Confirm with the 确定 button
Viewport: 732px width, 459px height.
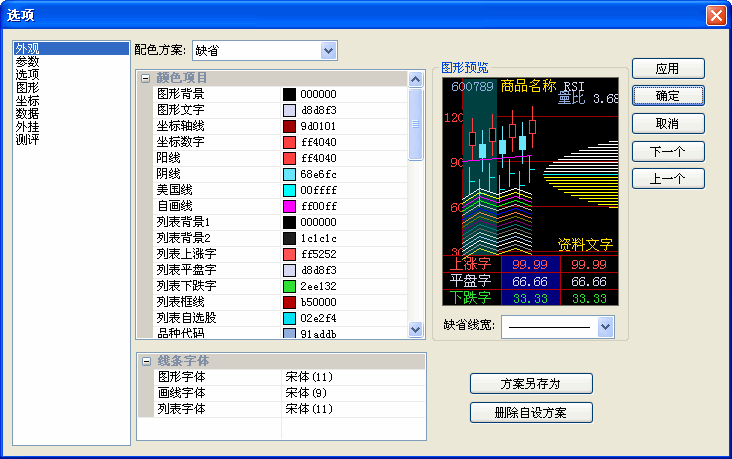click(x=667, y=96)
